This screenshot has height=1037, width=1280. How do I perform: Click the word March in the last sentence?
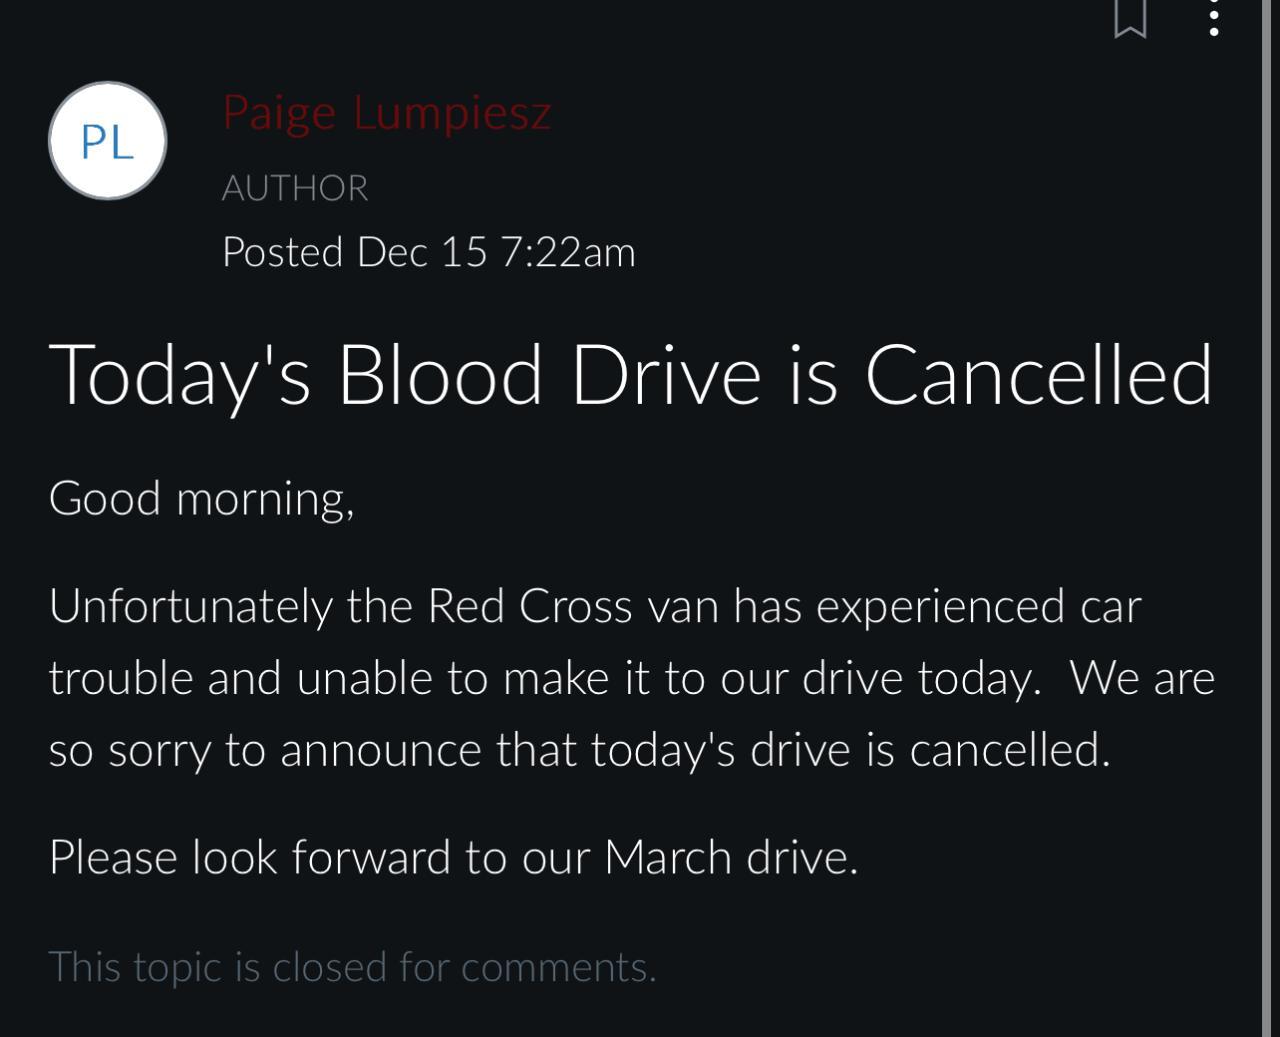pos(668,858)
